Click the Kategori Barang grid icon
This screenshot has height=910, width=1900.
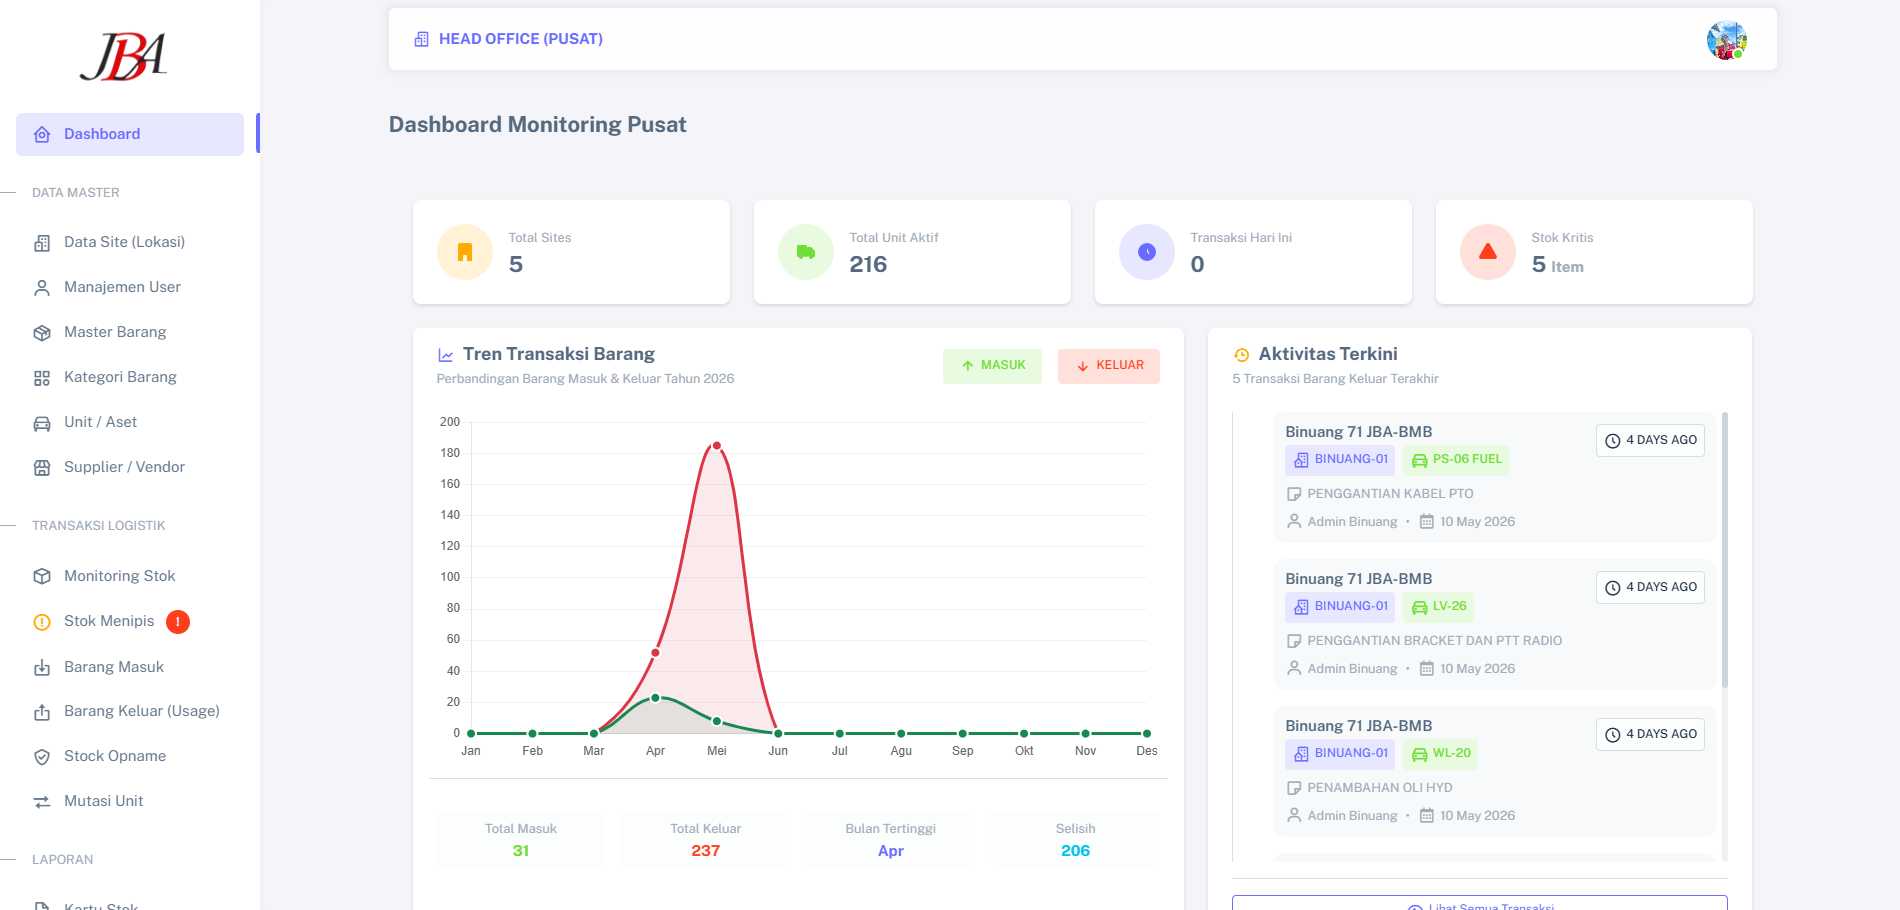tap(42, 378)
